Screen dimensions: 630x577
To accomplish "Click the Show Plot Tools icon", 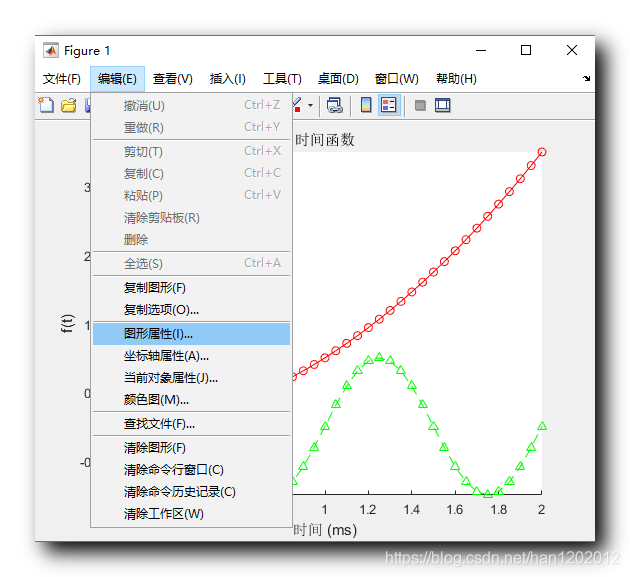I will (x=442, y=105).
